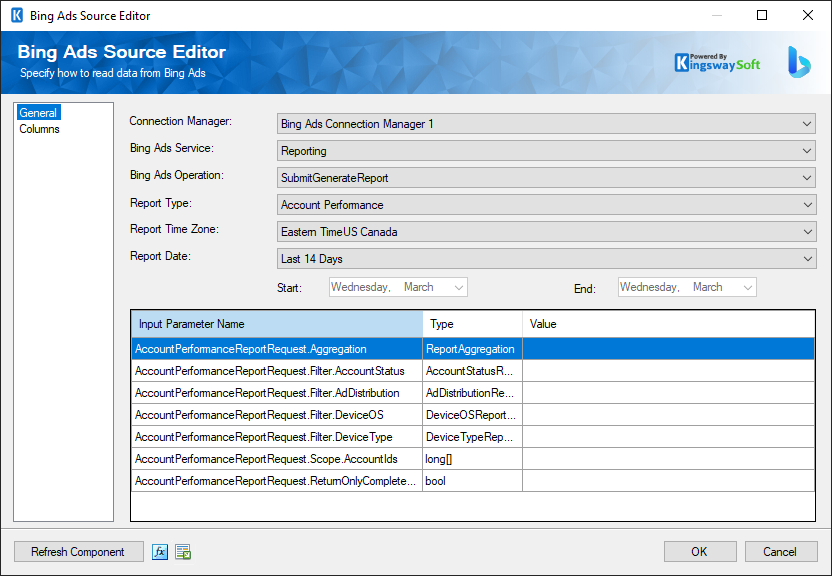Sort by the Input Parameter Name header
The width and height of the screenshot is (832, 576).
(277, 324)
